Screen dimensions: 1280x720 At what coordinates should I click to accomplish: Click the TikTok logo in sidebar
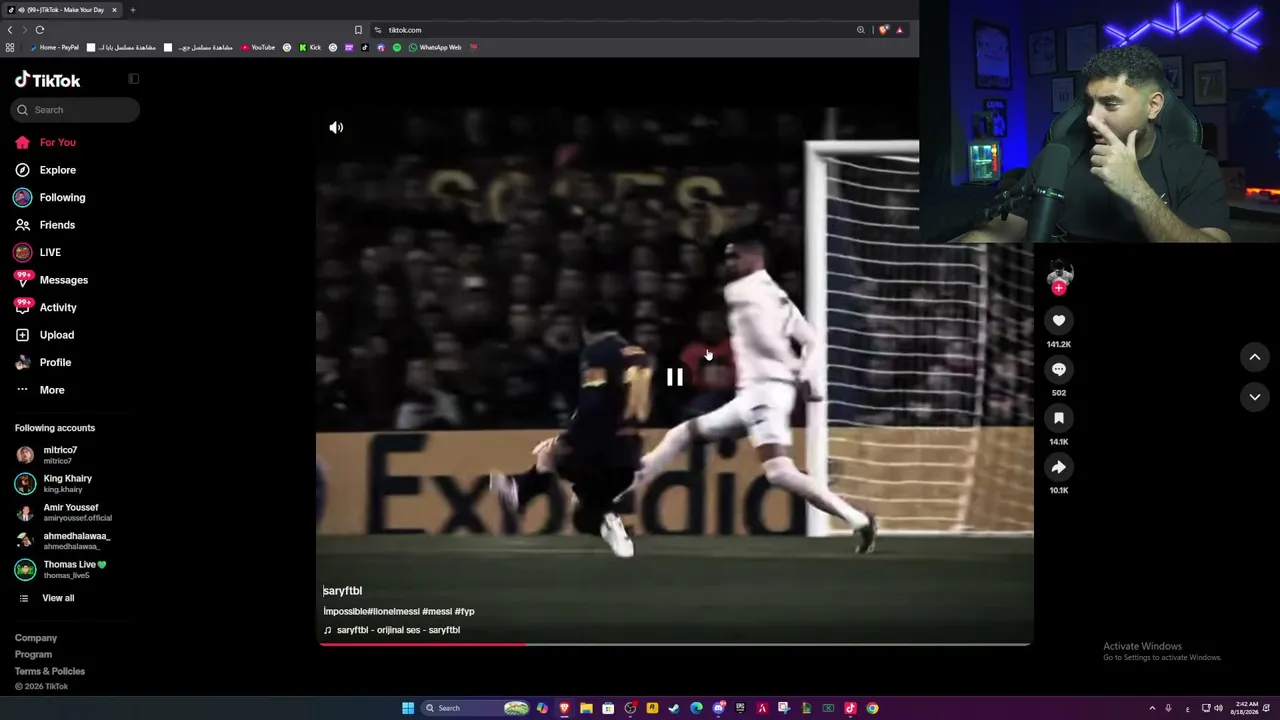[x=47, y=80]
